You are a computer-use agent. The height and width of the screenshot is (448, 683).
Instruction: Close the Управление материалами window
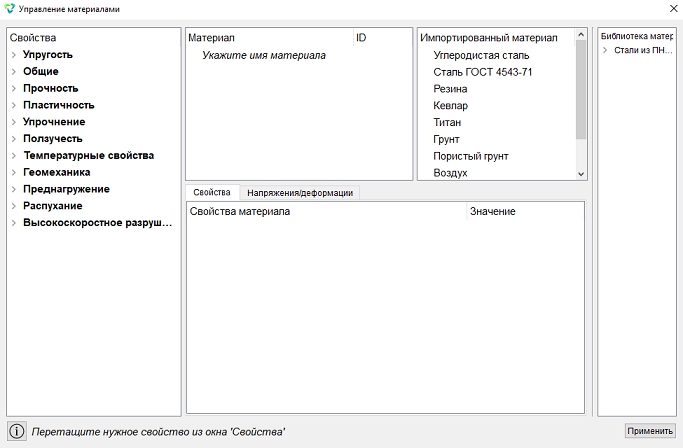click(x=673, y=9)
